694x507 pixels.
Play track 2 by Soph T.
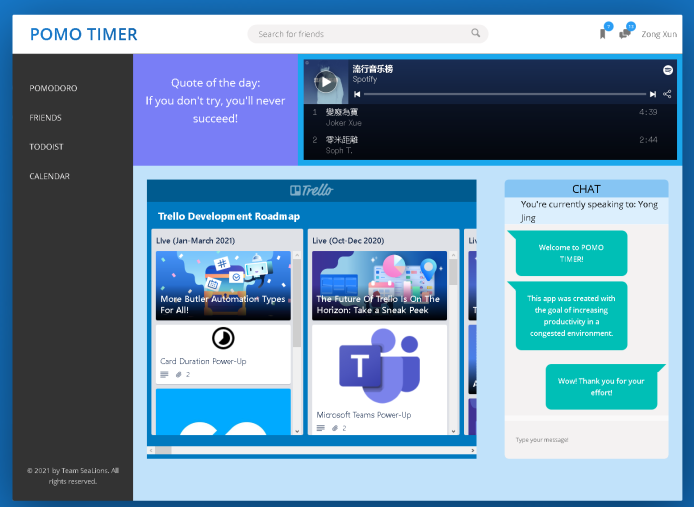coord(490,145)
